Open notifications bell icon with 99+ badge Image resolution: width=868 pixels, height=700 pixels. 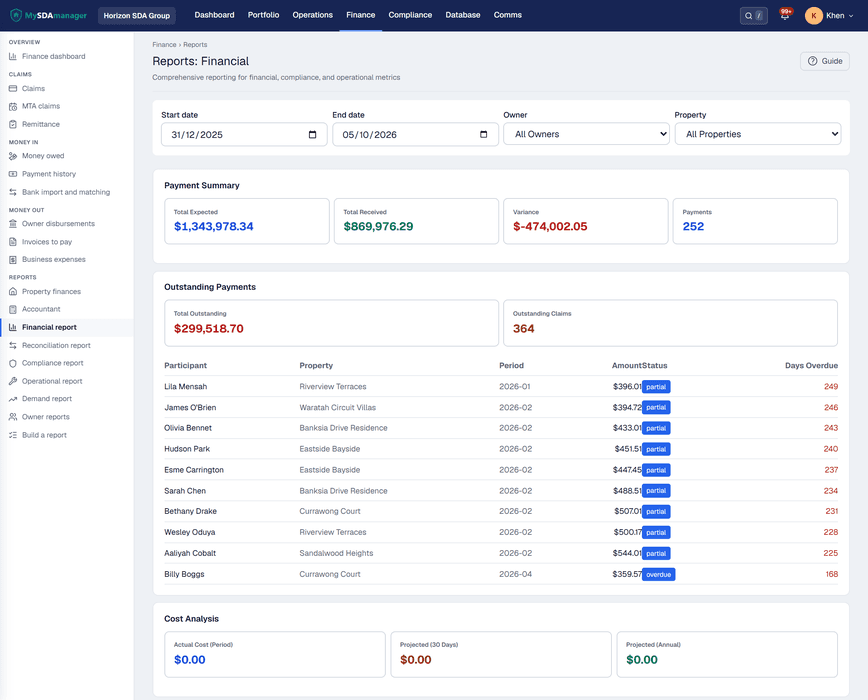pos(785,15)
